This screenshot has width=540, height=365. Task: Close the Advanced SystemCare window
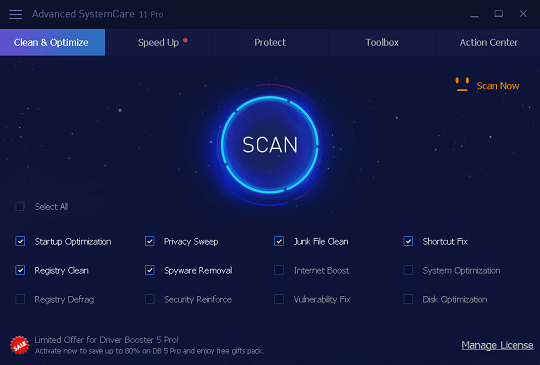click(x=523, y=14)
